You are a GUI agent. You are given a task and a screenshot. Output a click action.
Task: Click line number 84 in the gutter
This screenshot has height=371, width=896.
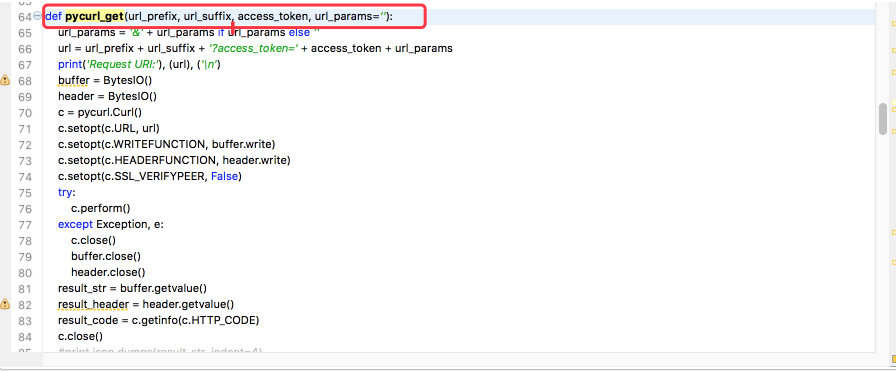(25, 337)
